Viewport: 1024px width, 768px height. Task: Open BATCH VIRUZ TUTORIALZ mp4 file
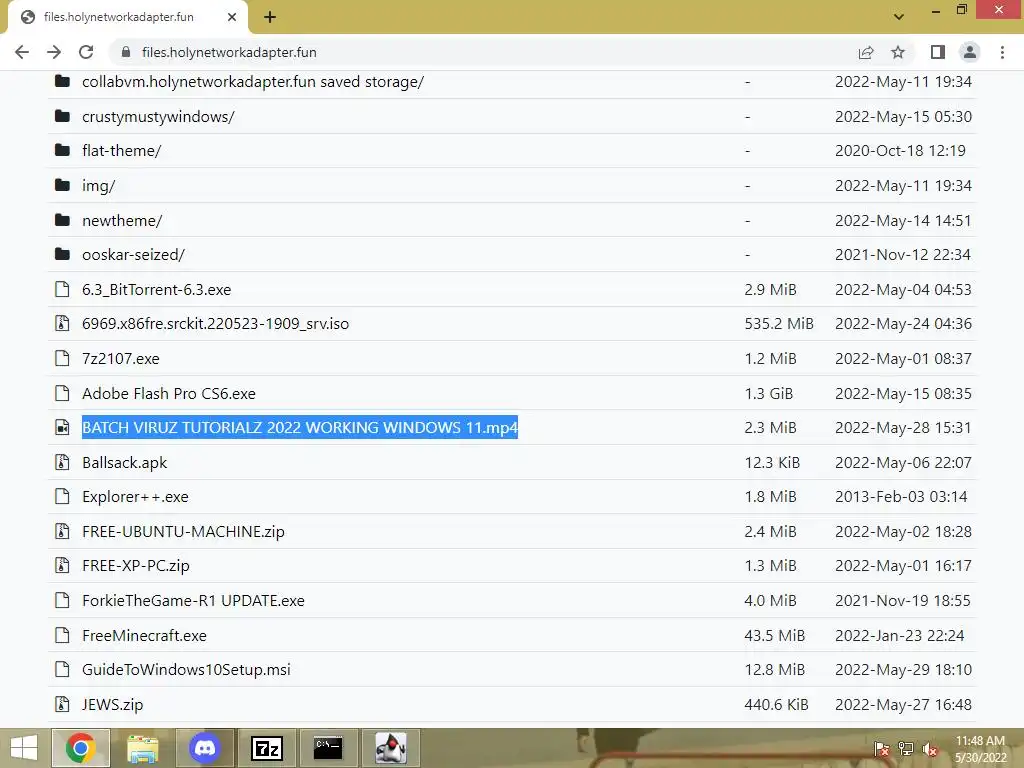click(x=300, y=428)
